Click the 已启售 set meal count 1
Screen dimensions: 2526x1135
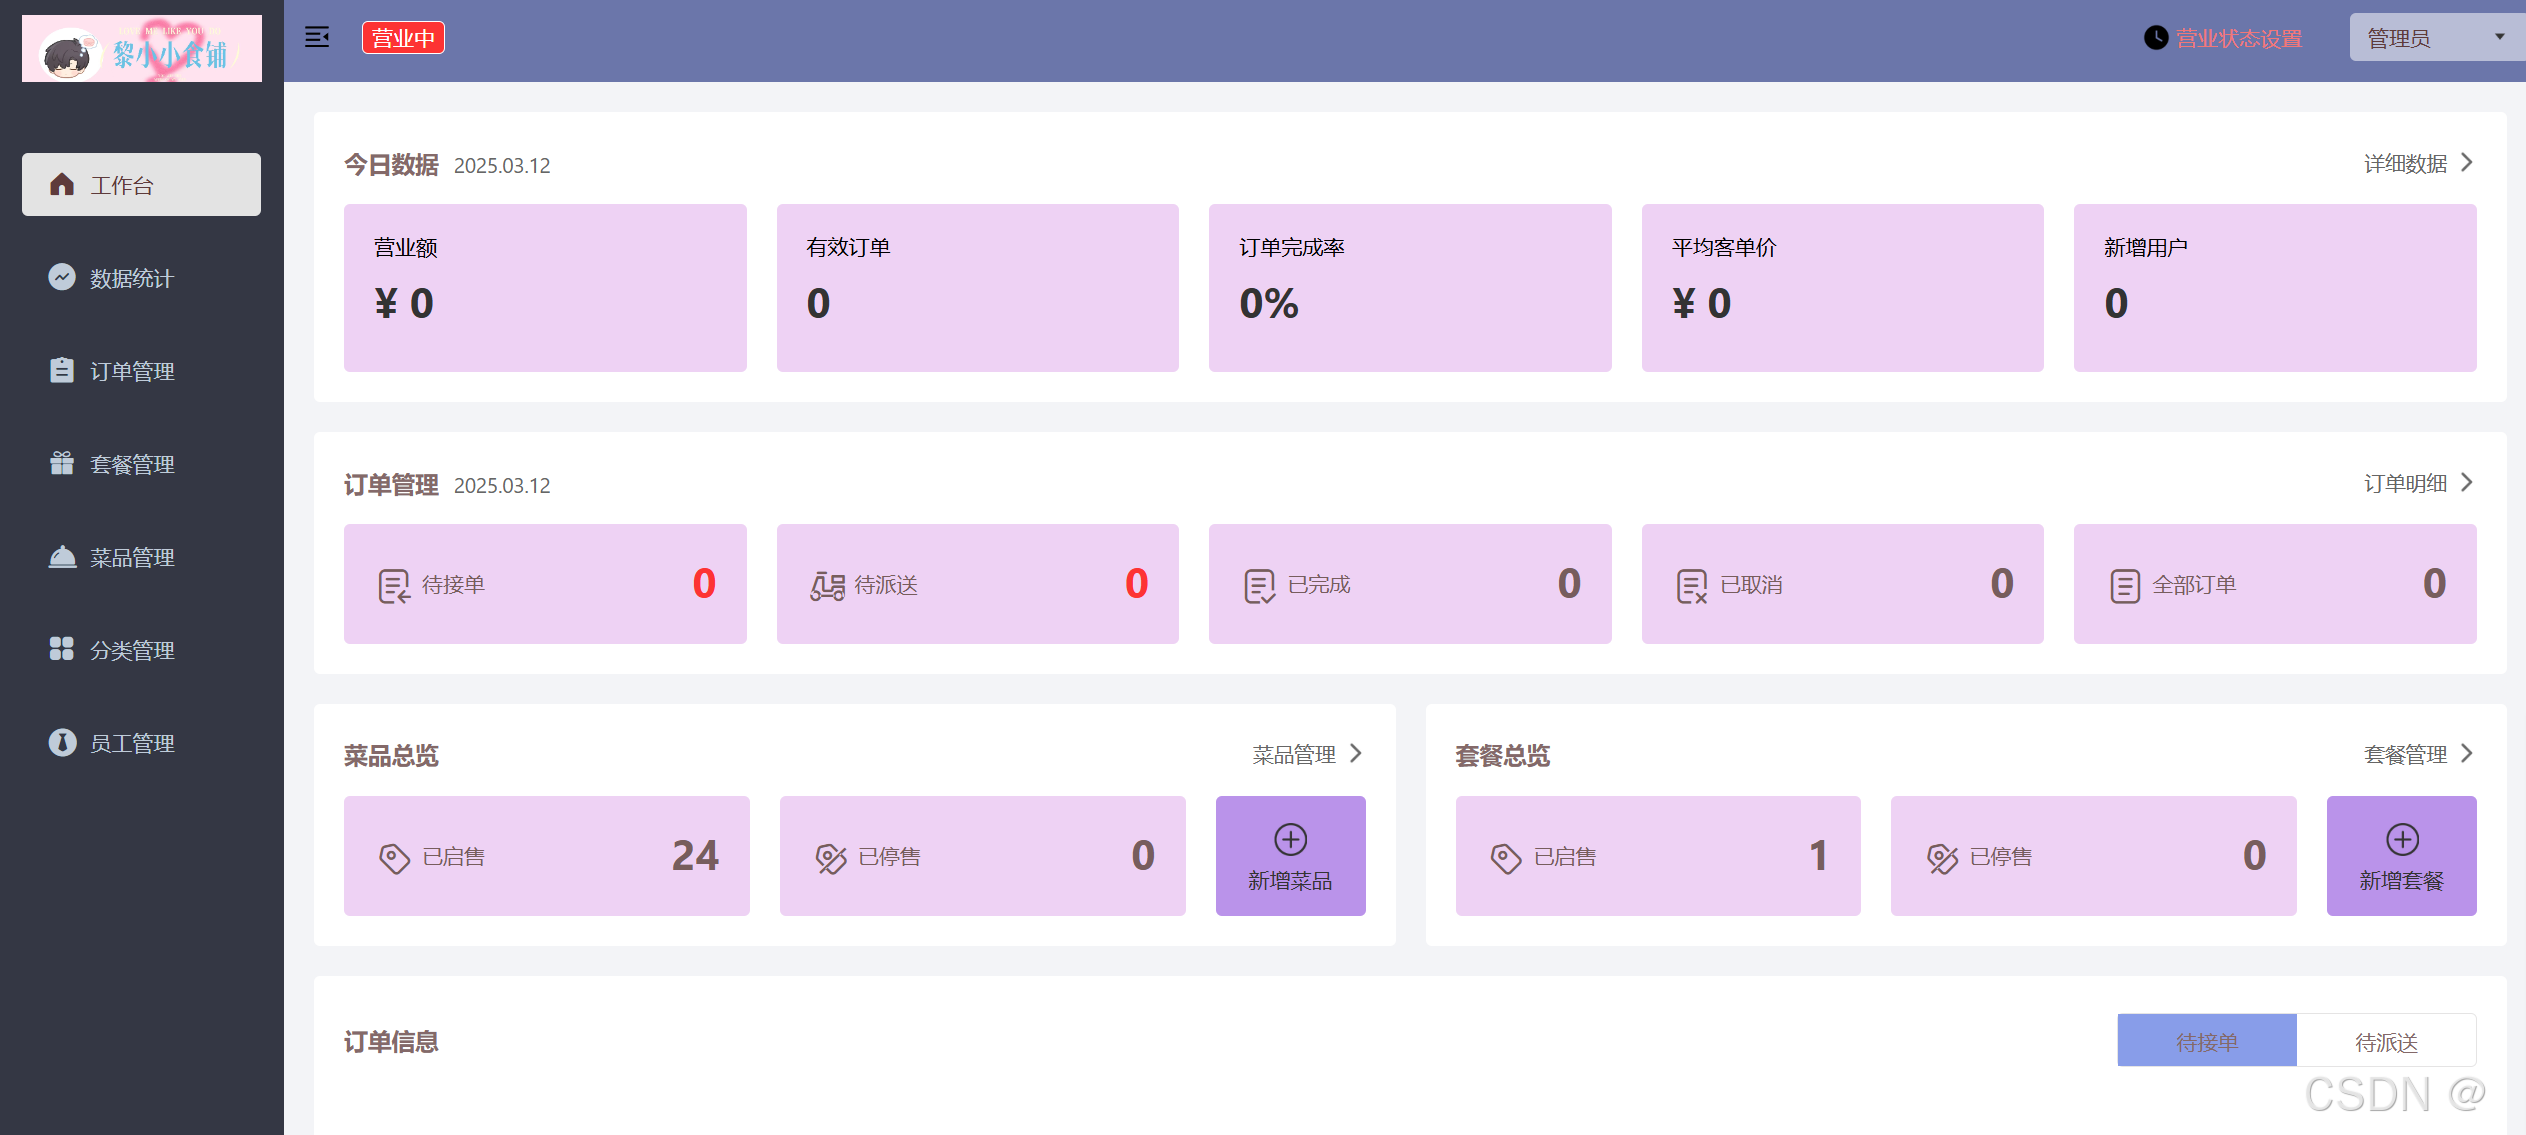(1818, 855)
